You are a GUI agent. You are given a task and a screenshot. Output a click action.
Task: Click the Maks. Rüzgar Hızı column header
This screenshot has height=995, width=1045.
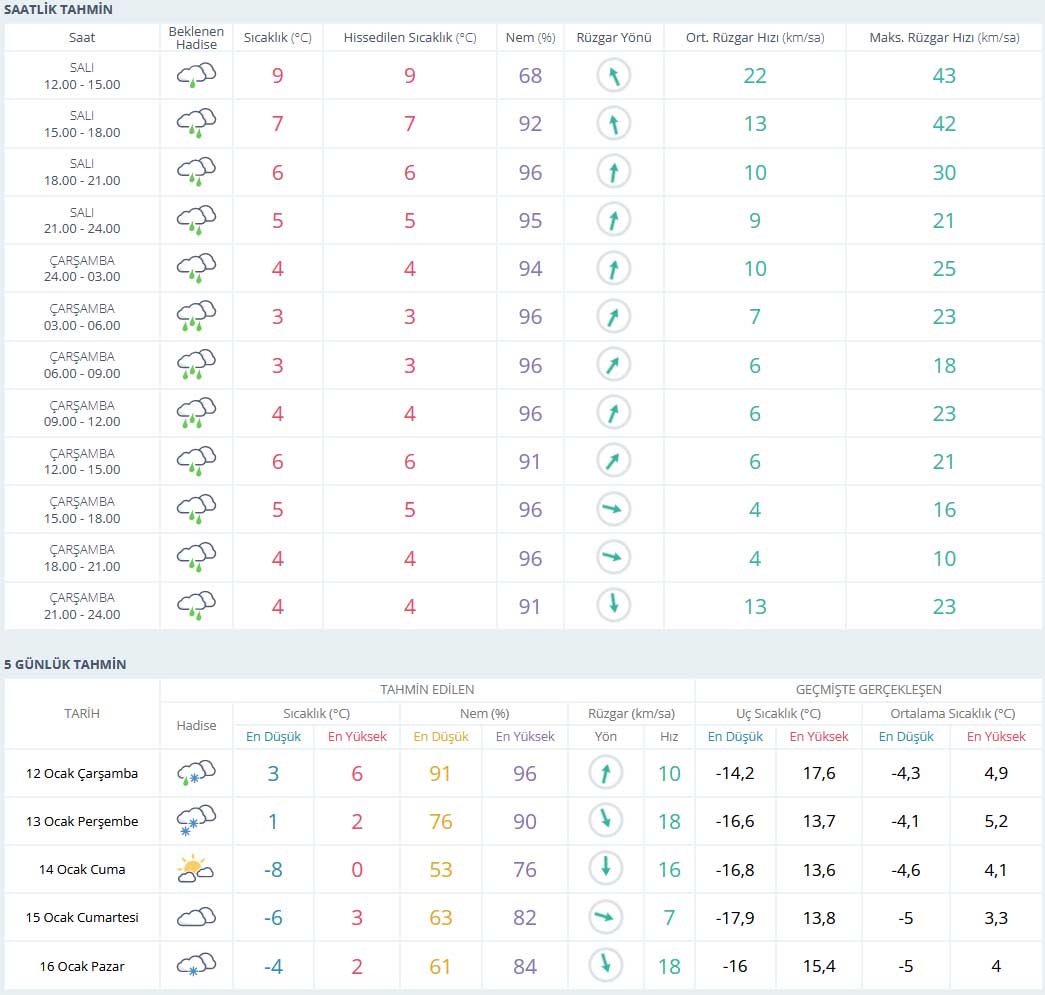(x=943, y=38)
